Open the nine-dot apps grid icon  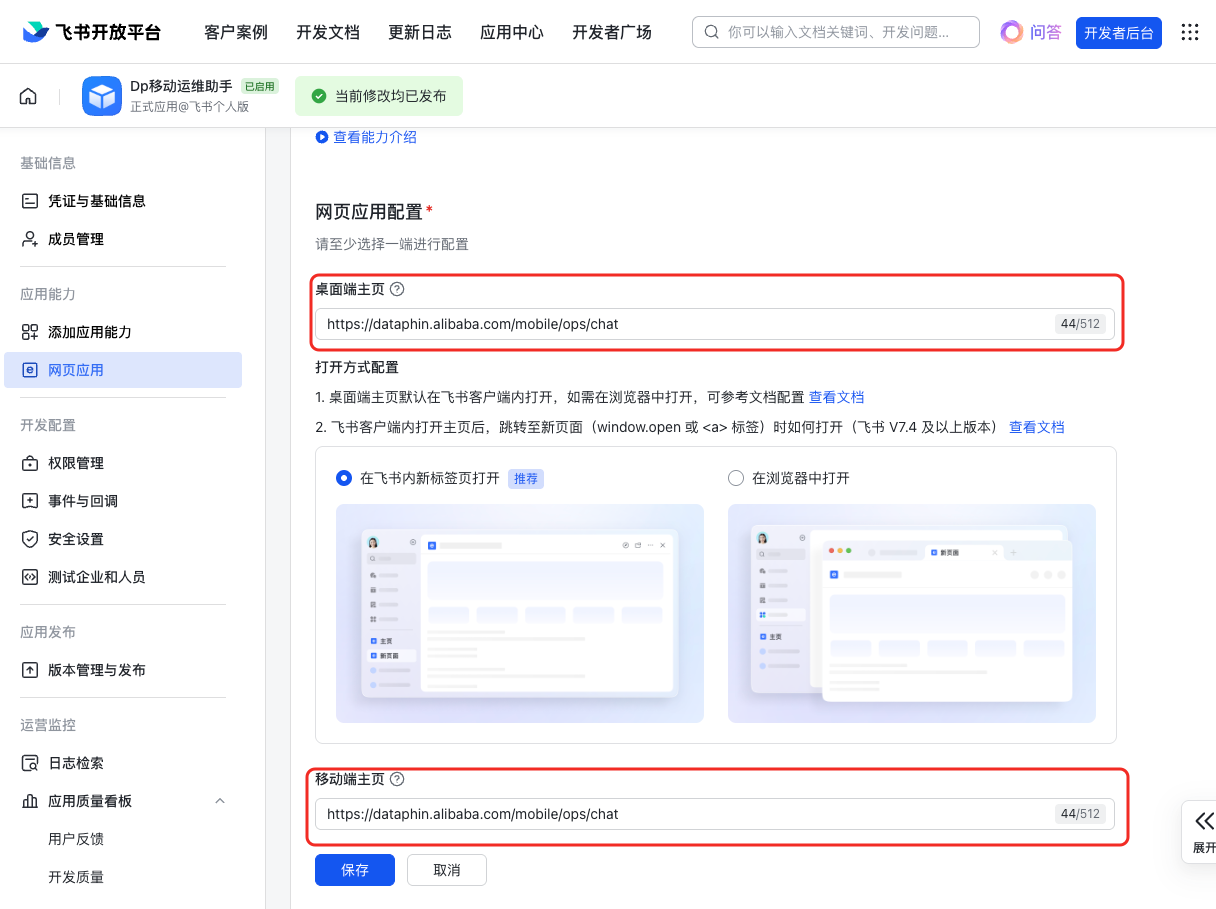[x=1190, y=32]
